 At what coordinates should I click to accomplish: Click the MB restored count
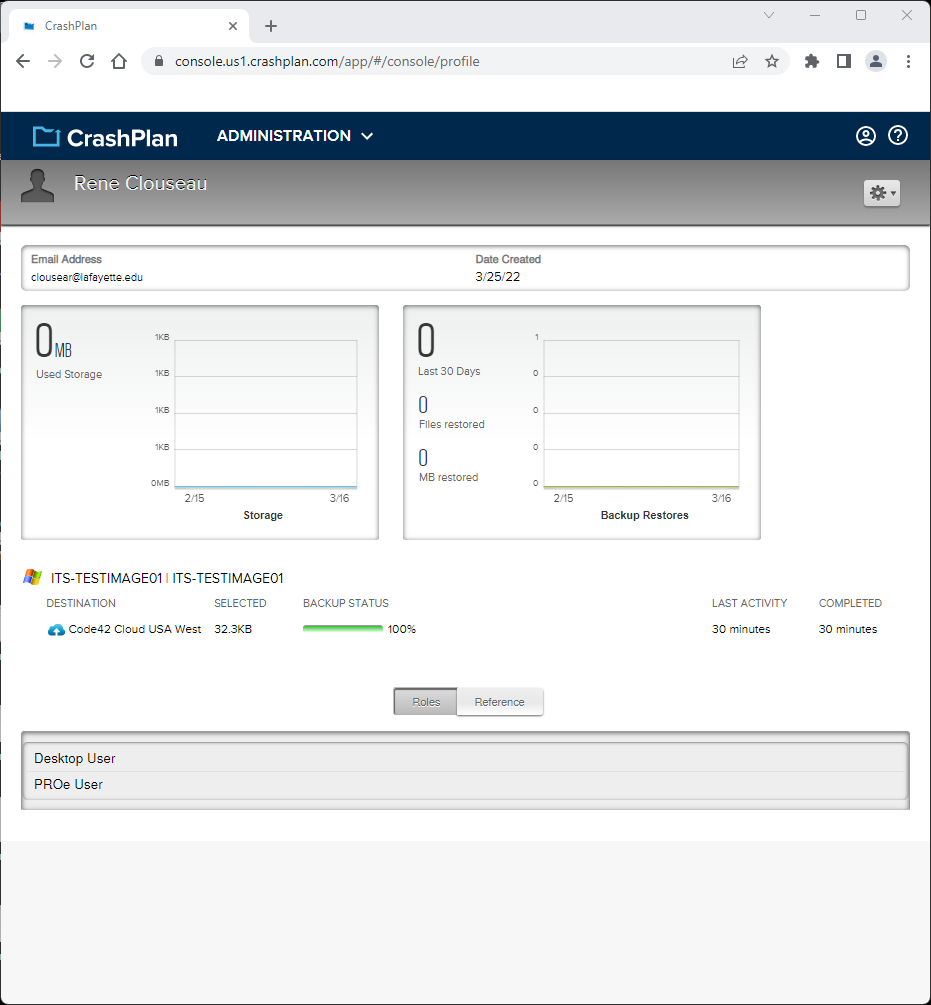pos(423,458)
